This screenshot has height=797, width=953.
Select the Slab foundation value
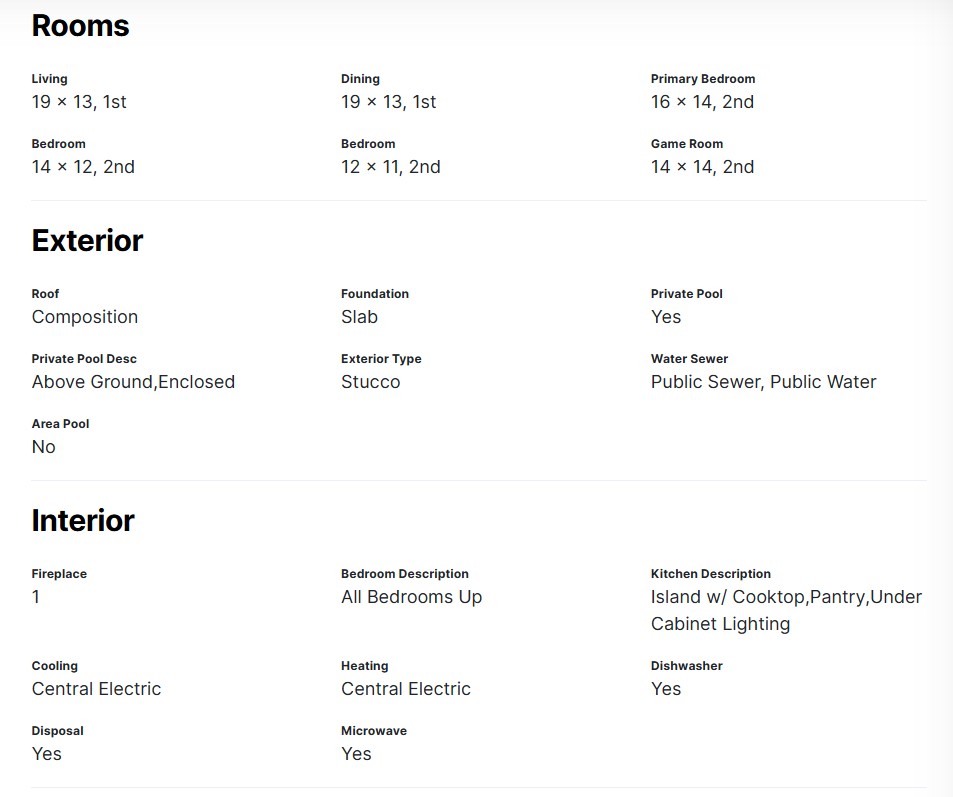359,317
